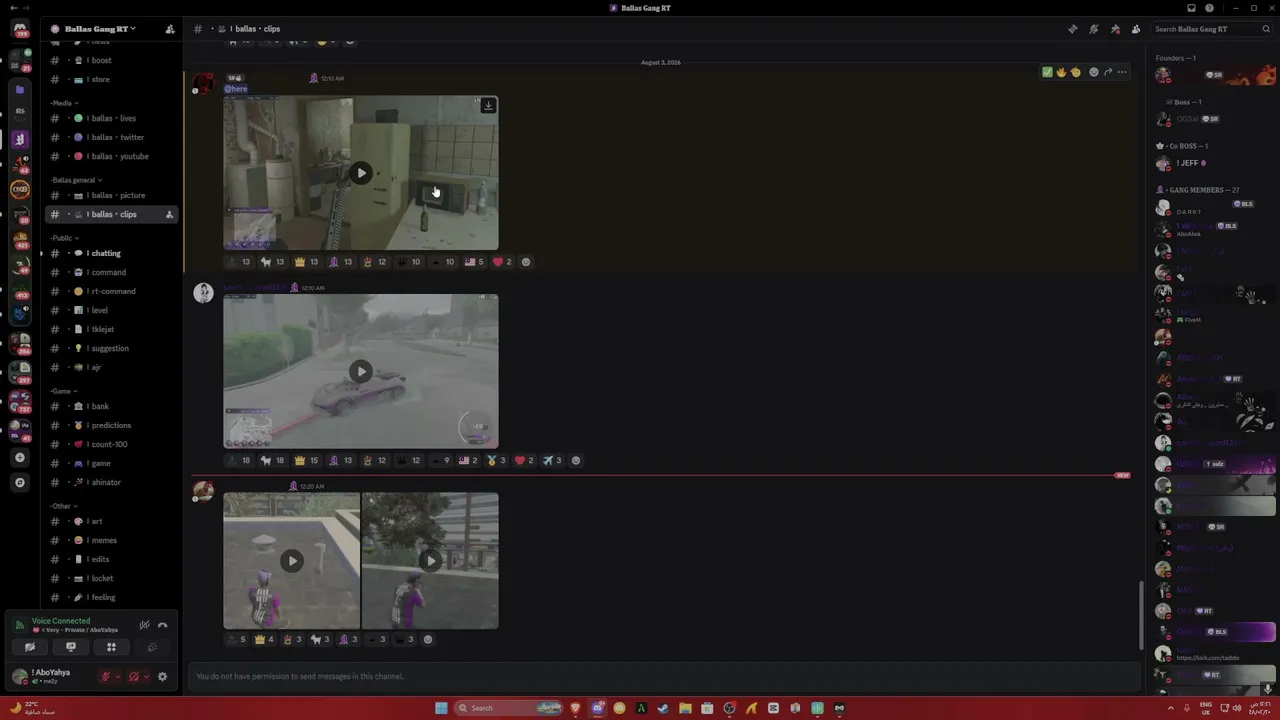
Task: Open the microphone input options arrow
Action: pos(117,677)
